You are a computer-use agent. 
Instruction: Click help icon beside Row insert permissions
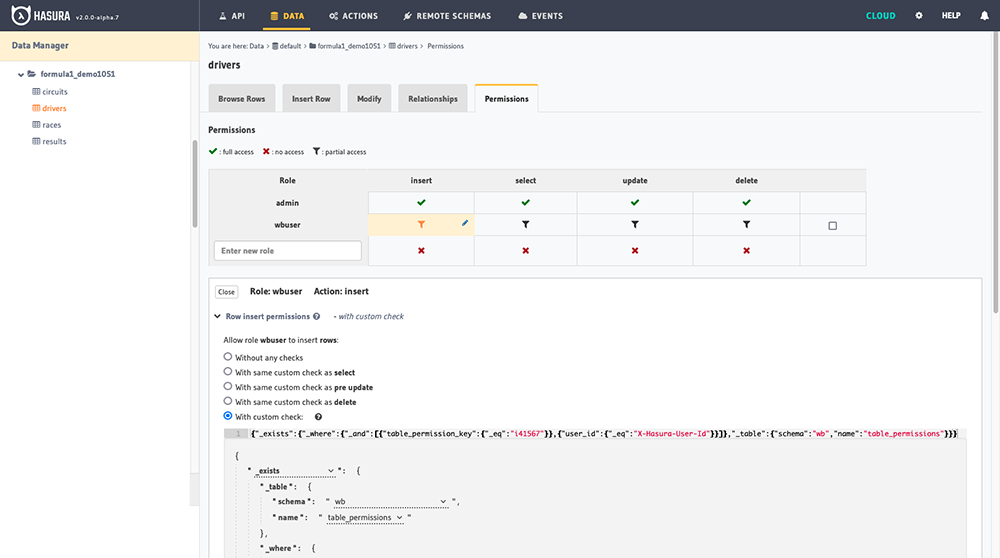tap(316, 316)
